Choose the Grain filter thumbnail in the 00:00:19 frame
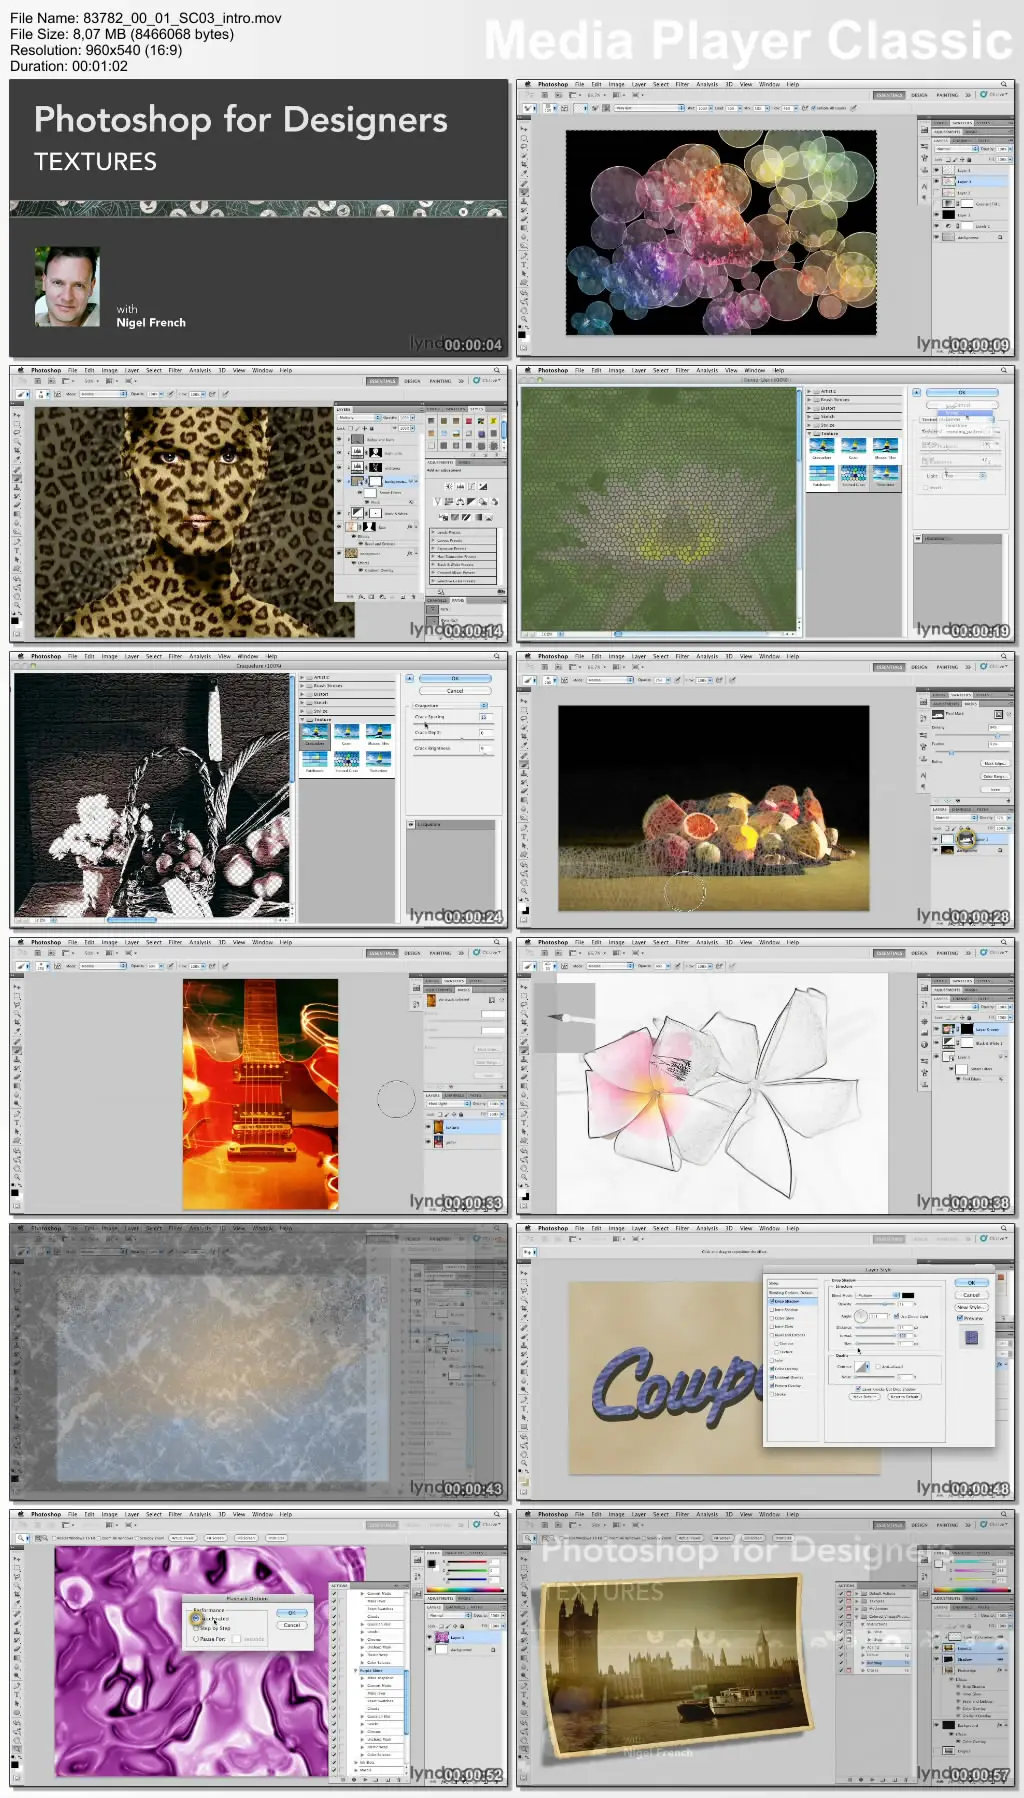Viewport: 1024px width, 1798px height. tap(853, 447)
